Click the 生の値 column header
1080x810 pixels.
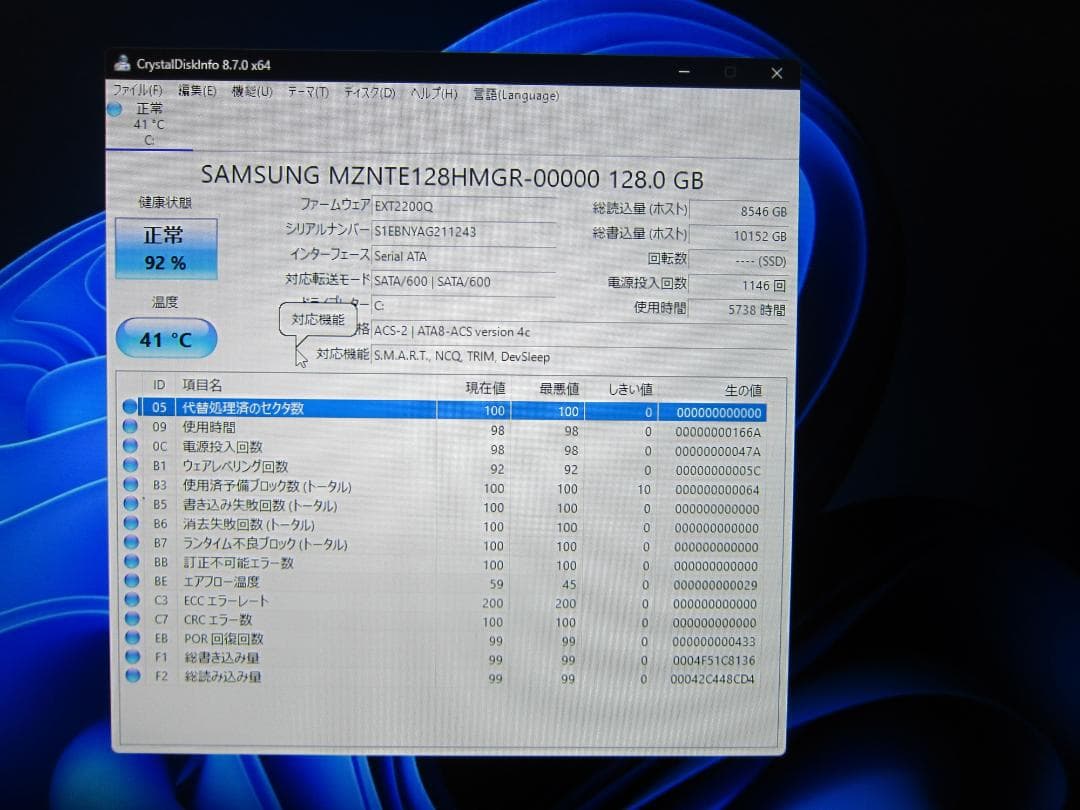tap(743, 391)
